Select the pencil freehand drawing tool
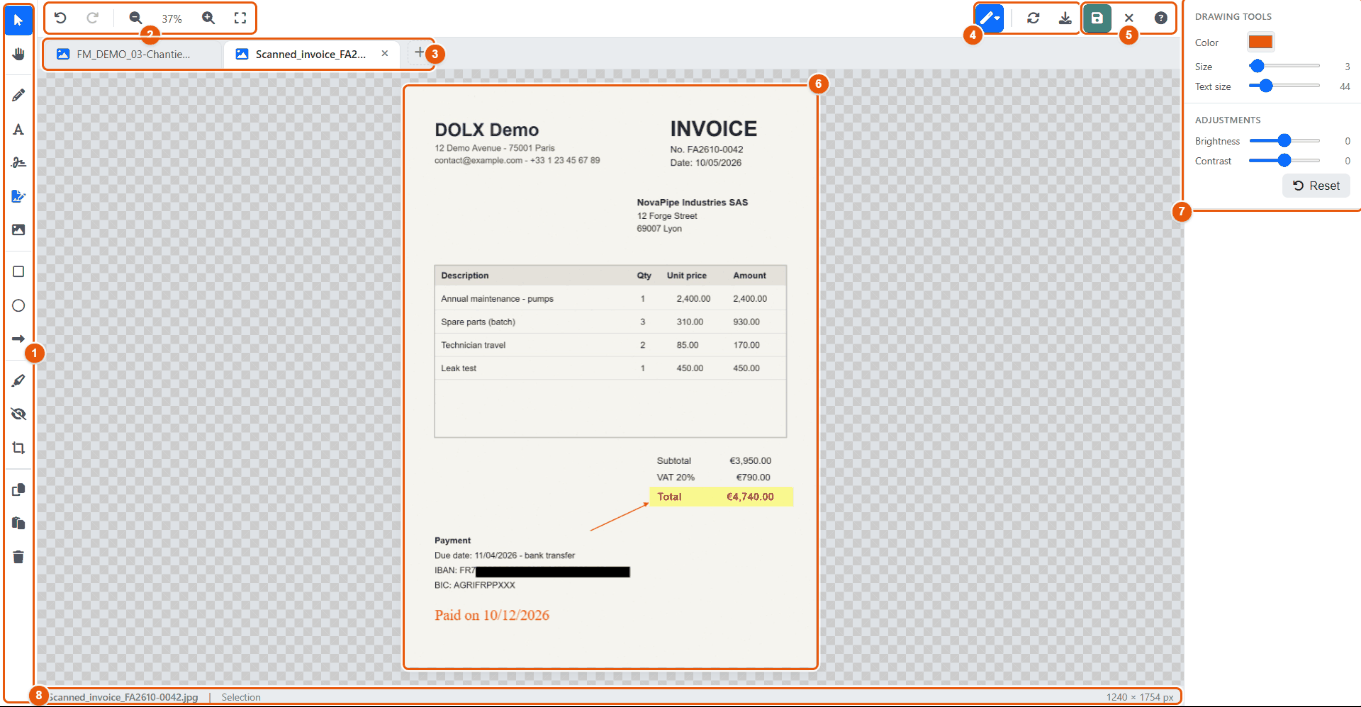Viewport: 1361px width, 707px height. tap(18, 96)
